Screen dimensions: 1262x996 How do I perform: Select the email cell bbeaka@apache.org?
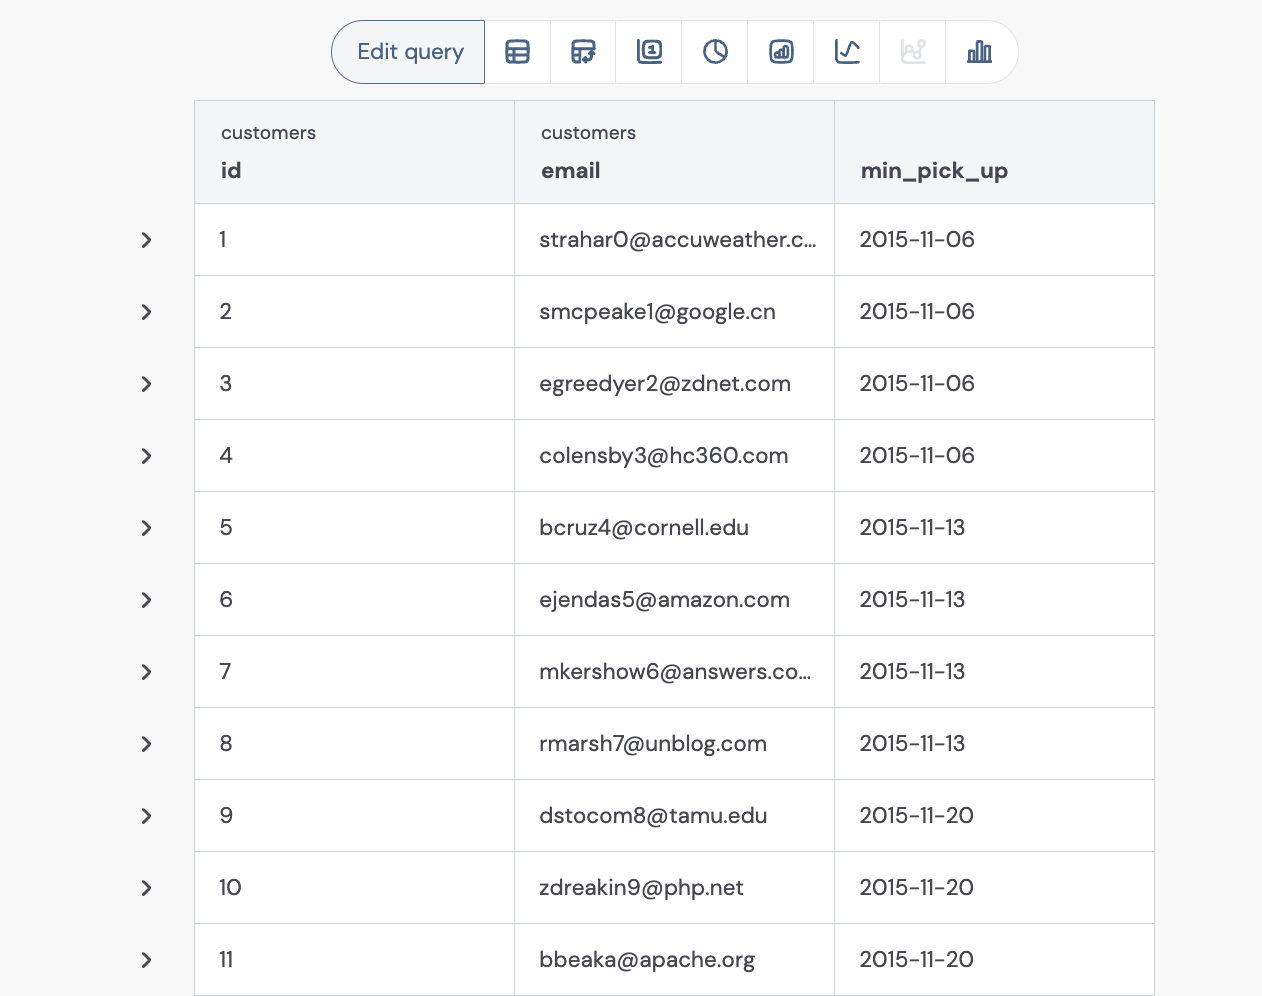point(675,960)
